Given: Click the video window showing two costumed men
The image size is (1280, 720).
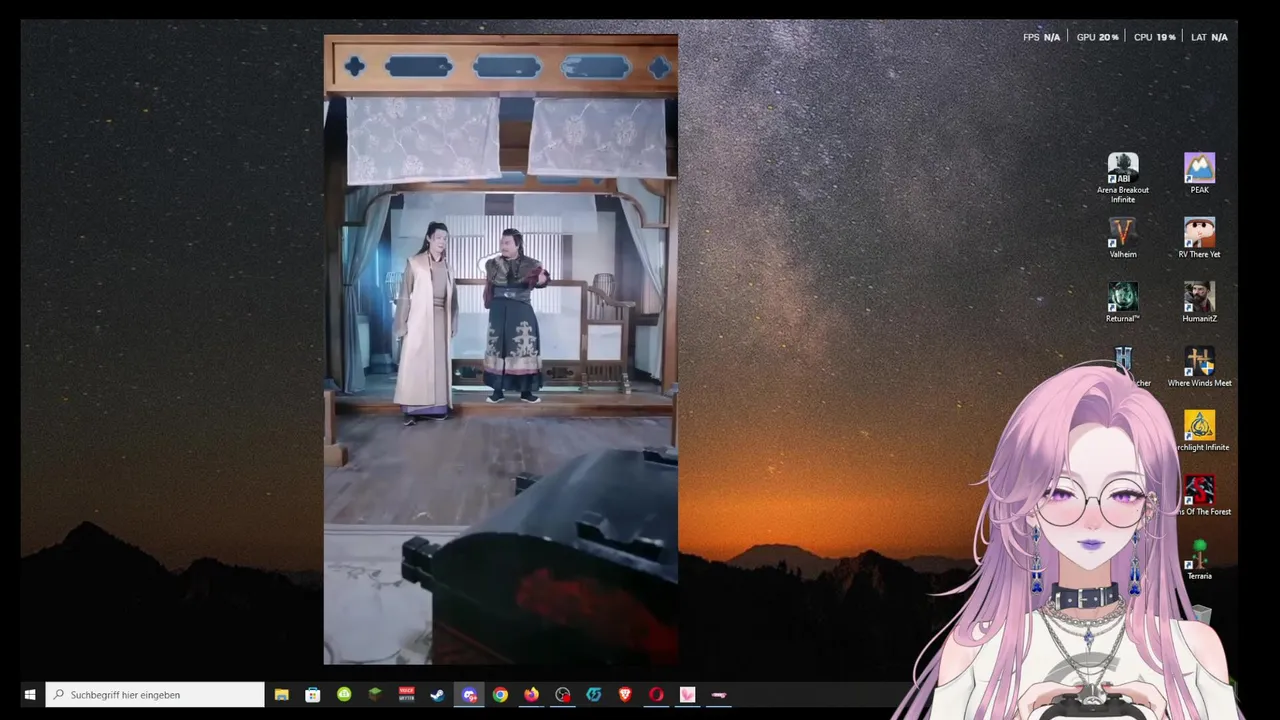Looking at the screenshot, I should click(x=500, y=350).
